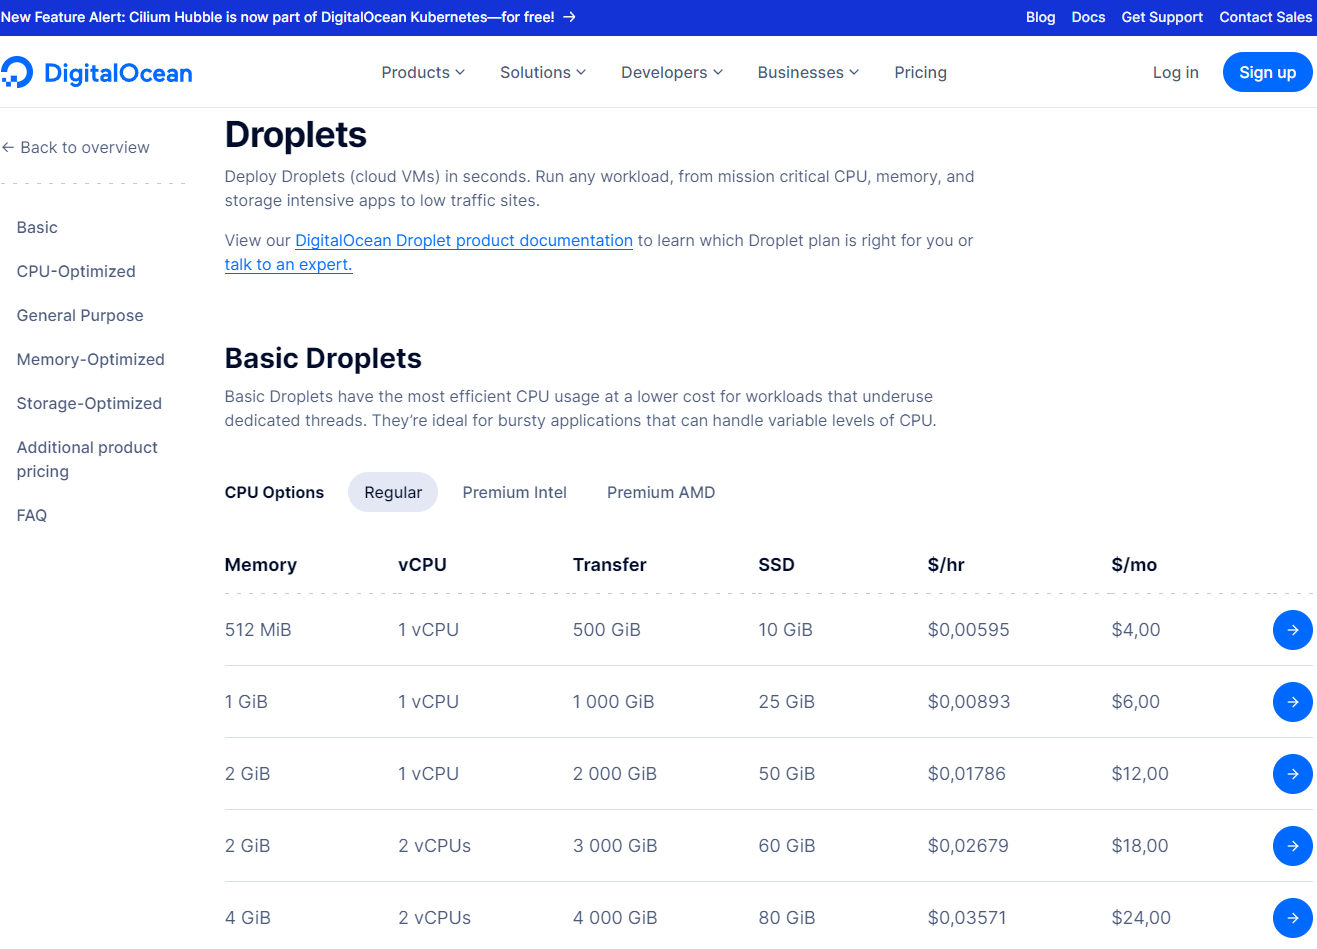Click the $0,02679 hourly price
This screenshot has width=1317, height=949.
[968, 846]
